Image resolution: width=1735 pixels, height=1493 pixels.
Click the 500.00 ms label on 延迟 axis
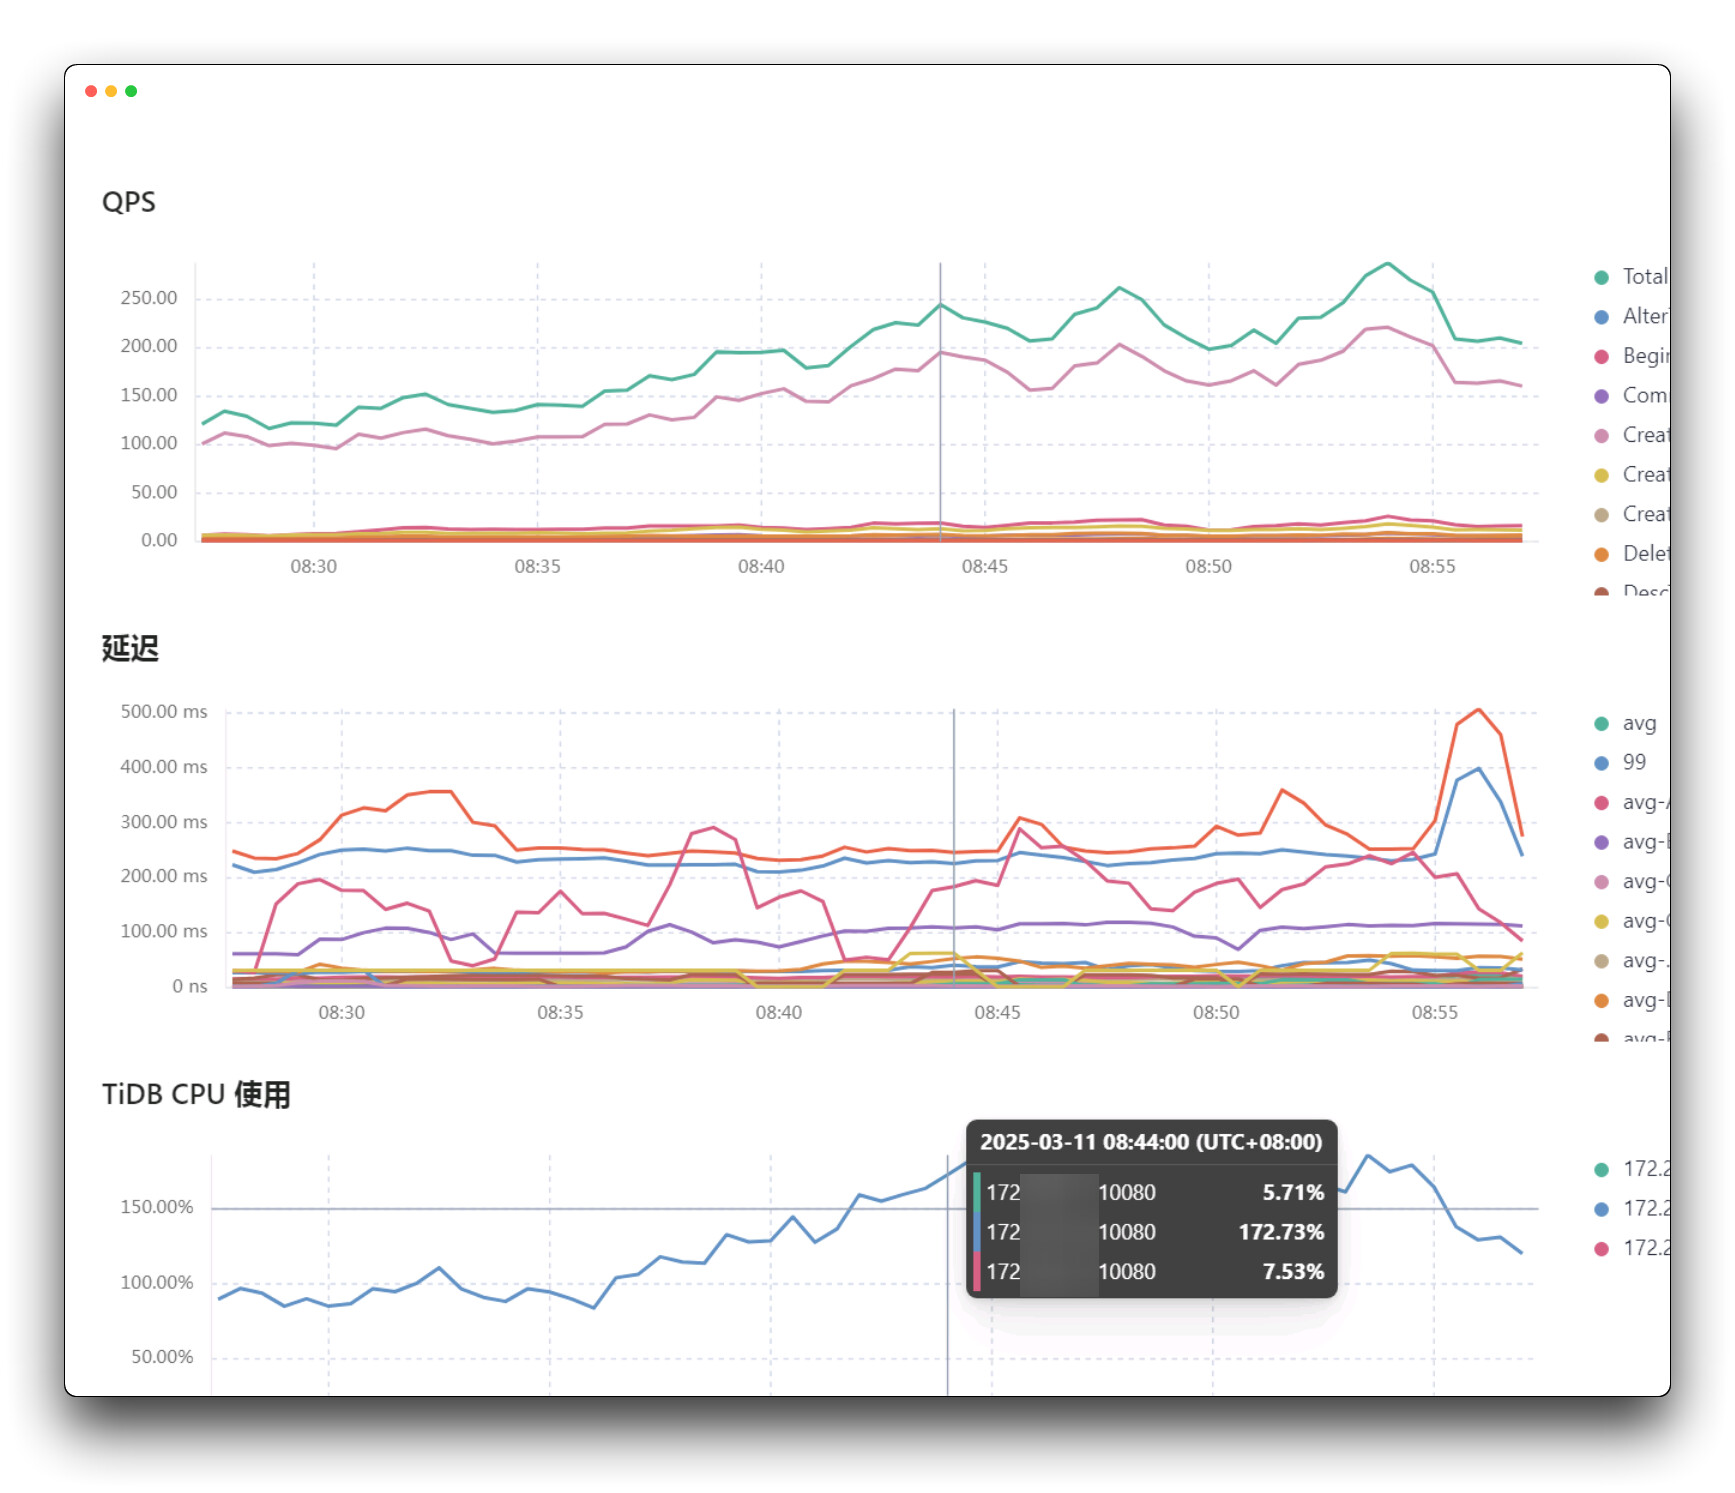(x=164, y=712)
